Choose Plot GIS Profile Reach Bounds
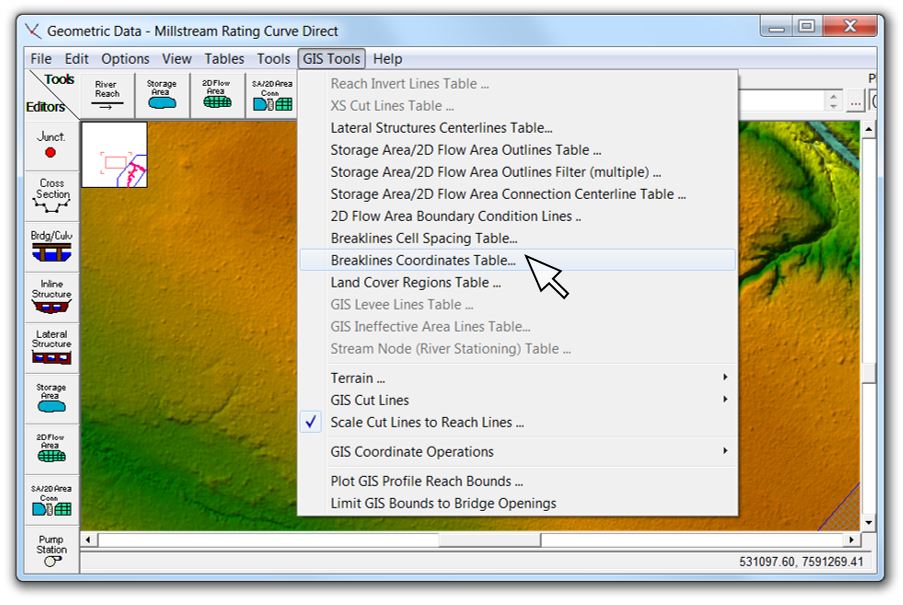 [x=518, y=481]
